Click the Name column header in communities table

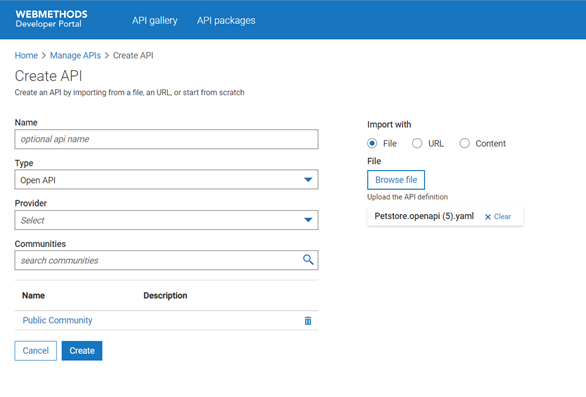tap(33, 295)
